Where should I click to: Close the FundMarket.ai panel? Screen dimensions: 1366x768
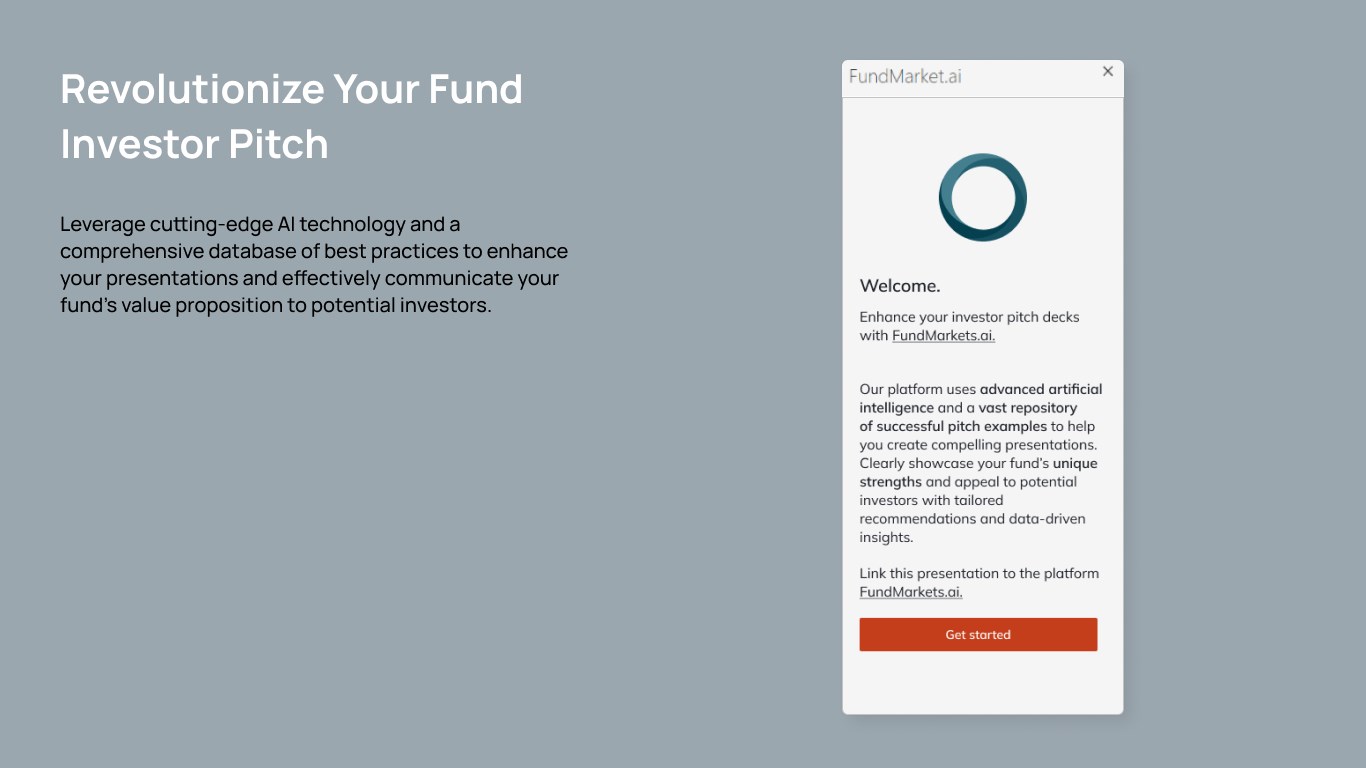pyautogui.click(x=1107, y=71)
